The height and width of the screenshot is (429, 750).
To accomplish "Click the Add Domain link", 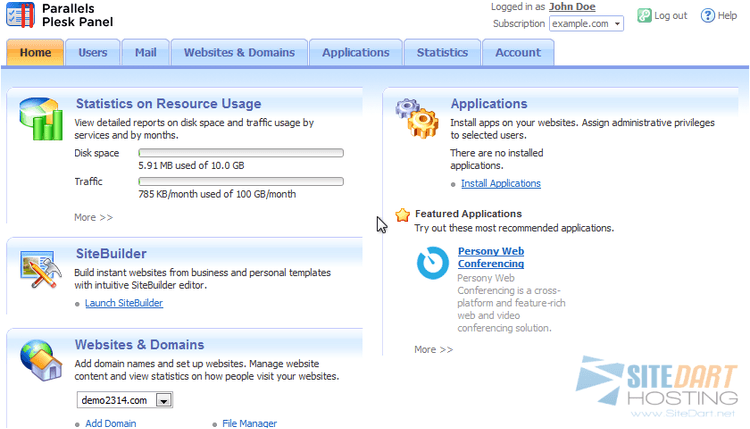I will click(x=110, y=423).
